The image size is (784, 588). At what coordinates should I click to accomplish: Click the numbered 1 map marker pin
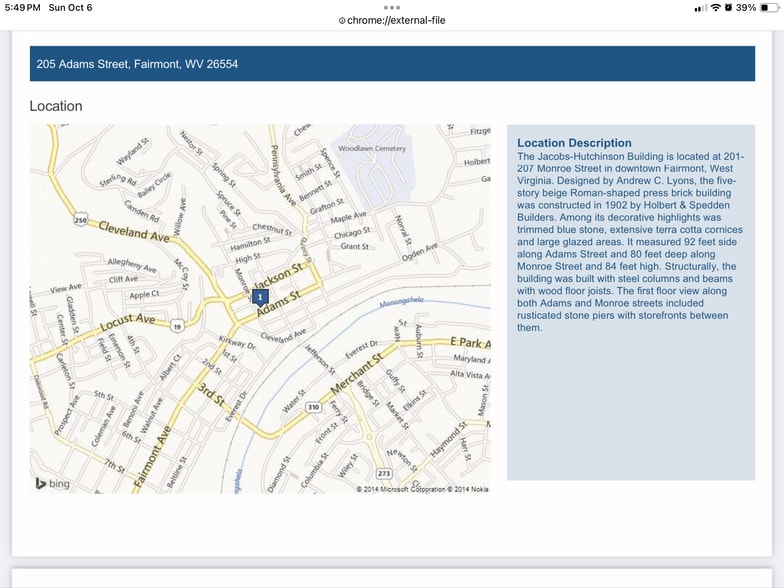[x=260, y=297]
